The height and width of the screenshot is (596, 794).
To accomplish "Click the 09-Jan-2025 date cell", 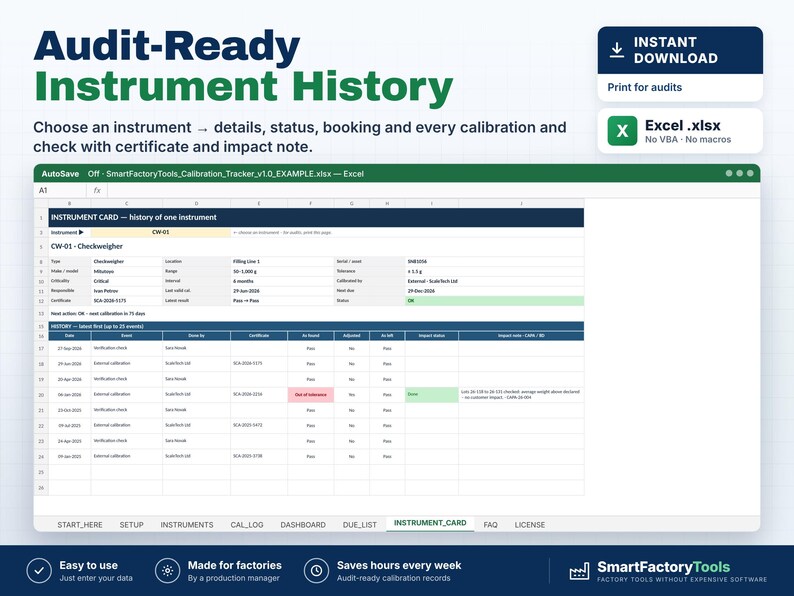I will (70, 456).
